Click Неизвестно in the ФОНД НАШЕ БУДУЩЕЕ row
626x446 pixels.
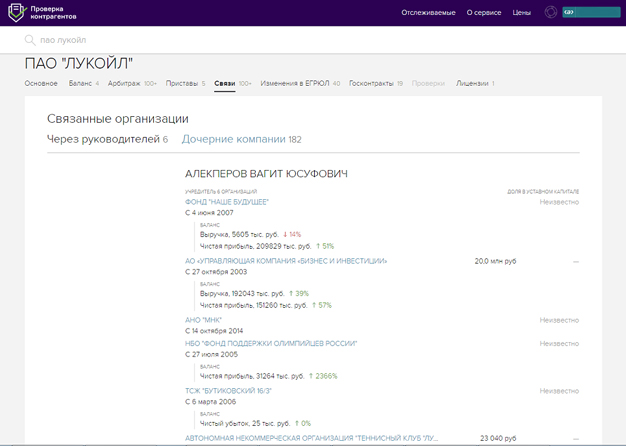click(x=559, y=202)
